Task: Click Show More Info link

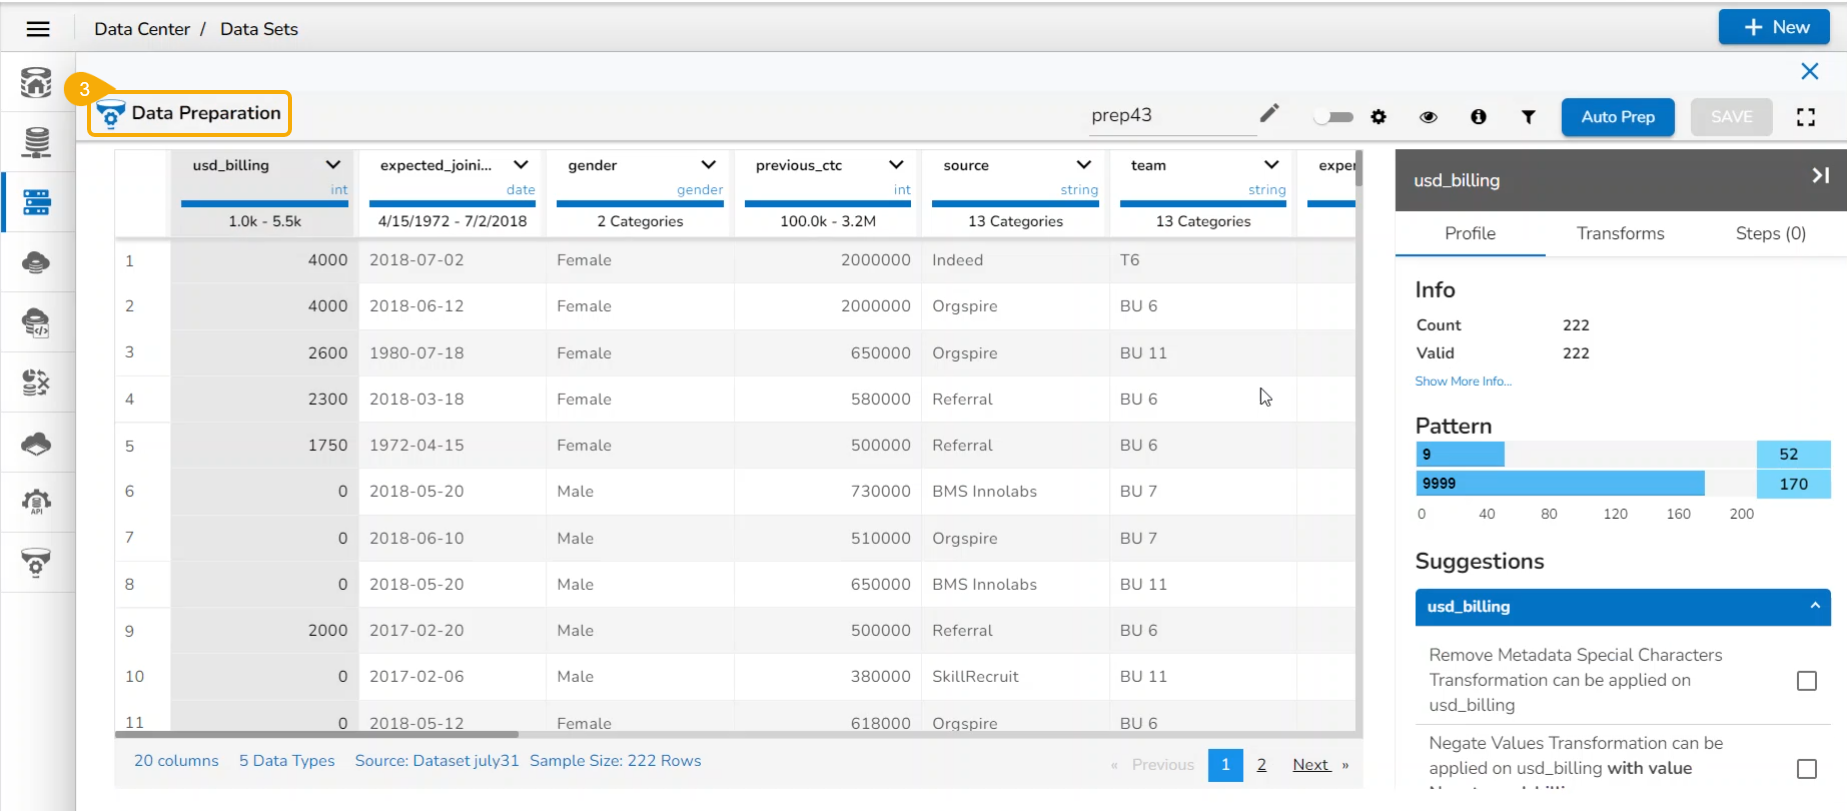Action: 1463,381
